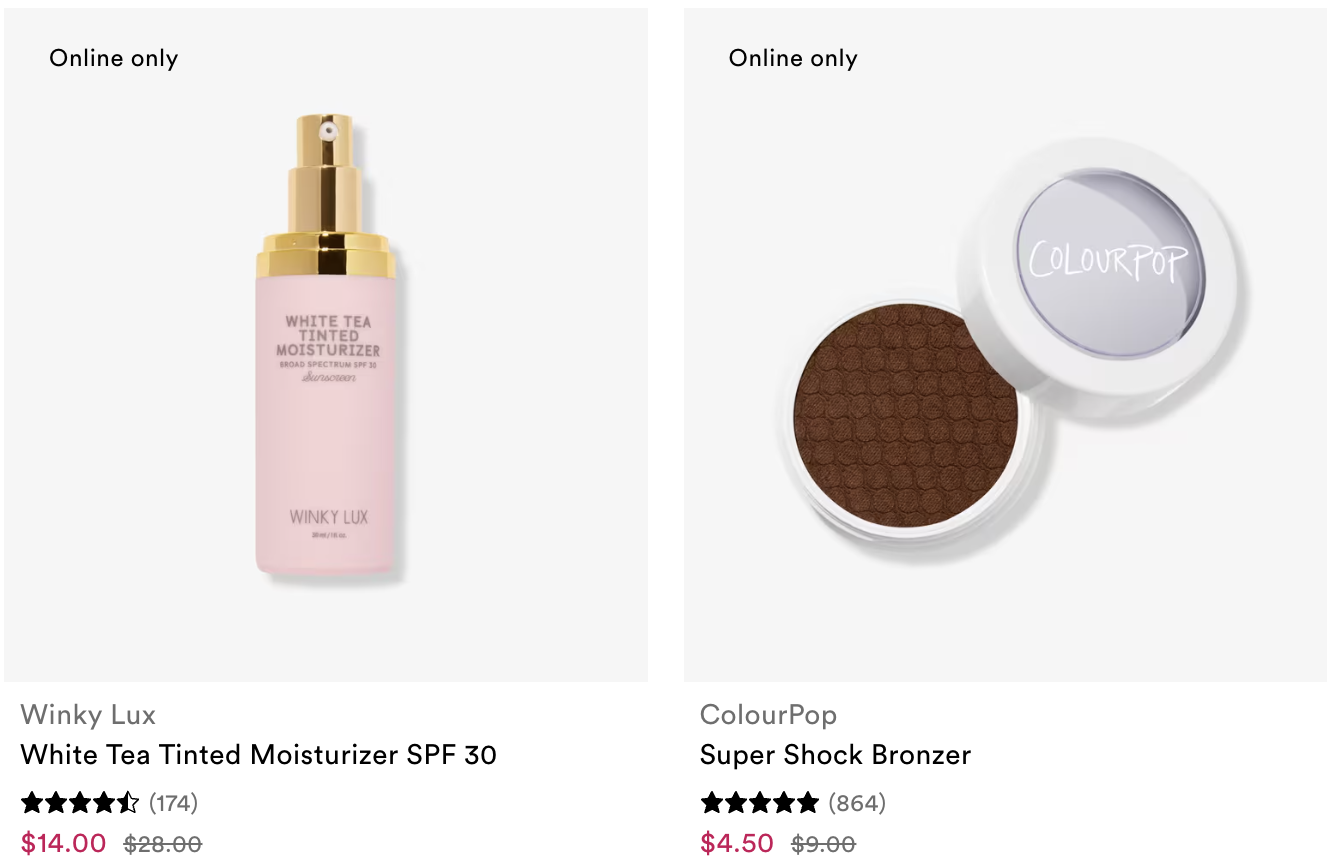Click the White Tea Tinted Moisturizer SPF 30 title
The width and height of the screenshot is (1342, 860).
[x=259, y=754]
